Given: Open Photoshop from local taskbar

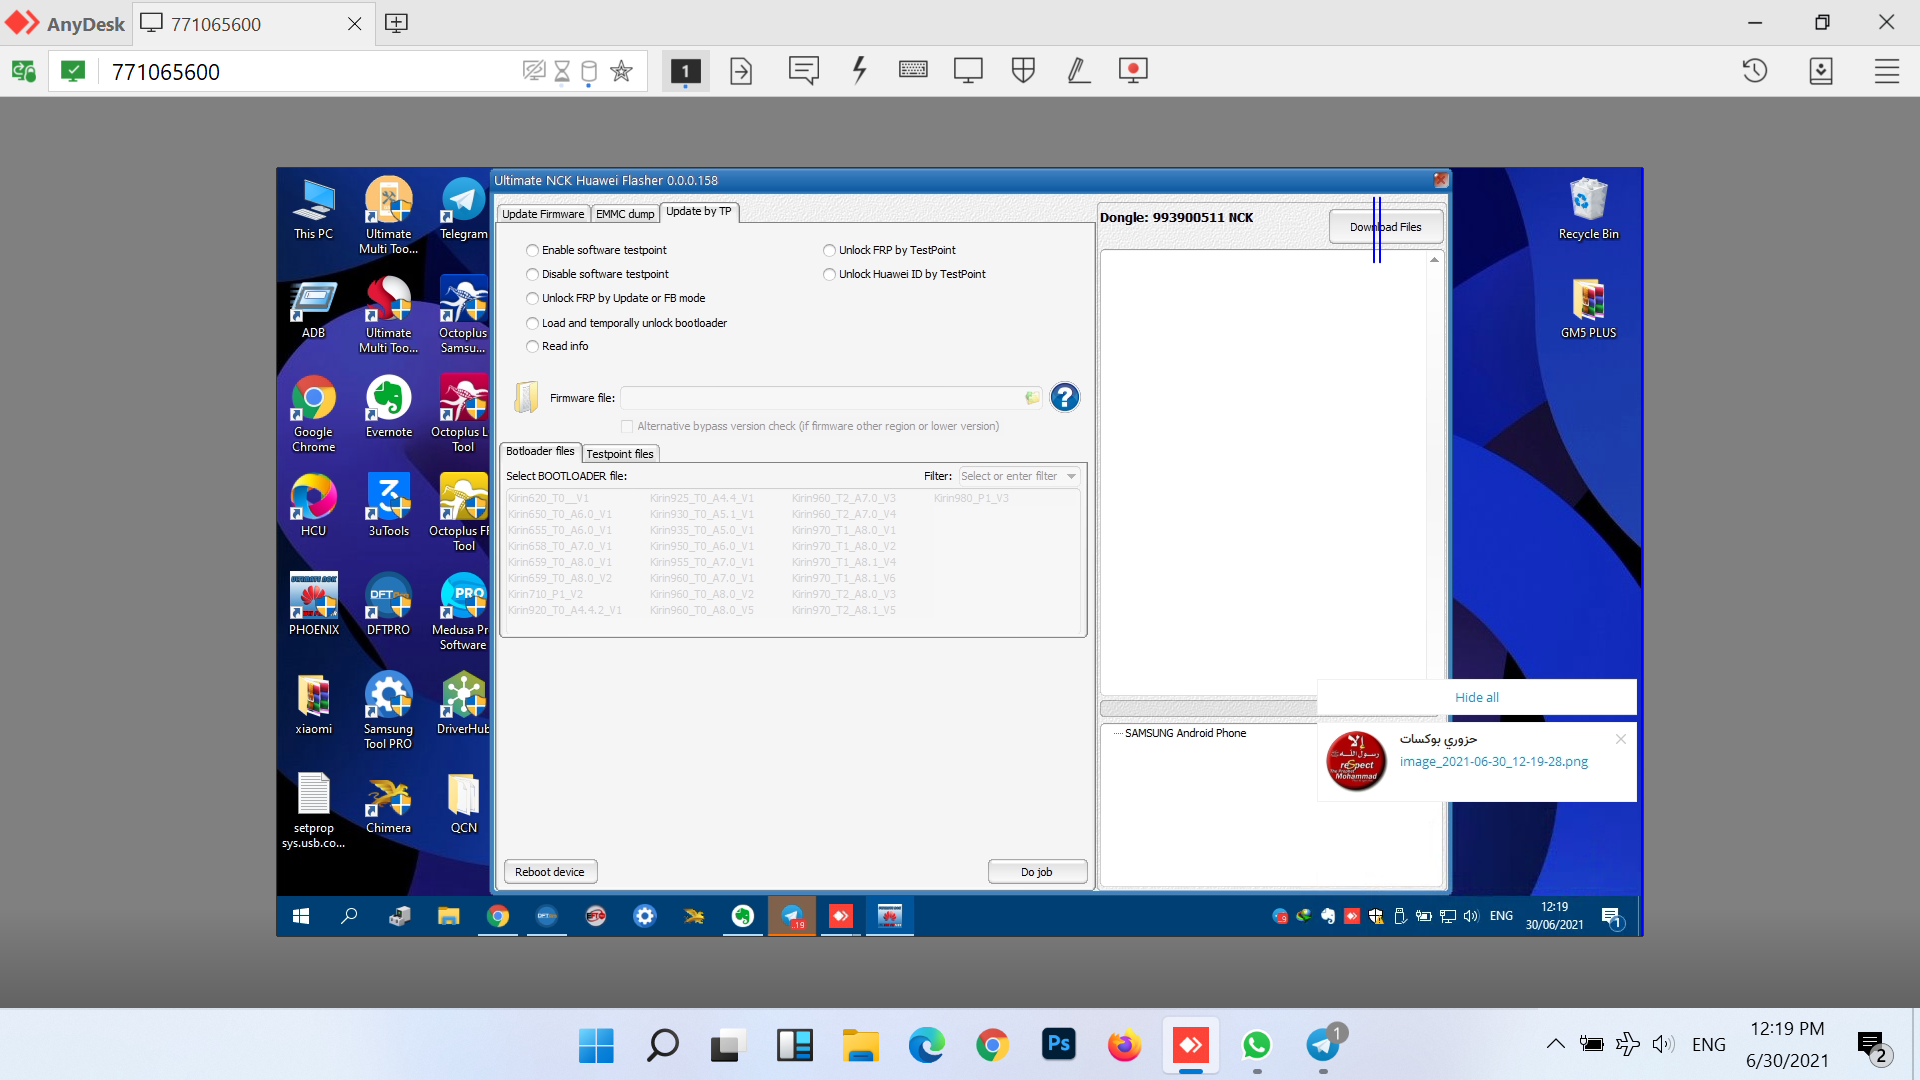Looking at the screenshot, I should (x=1058, y=1045).
